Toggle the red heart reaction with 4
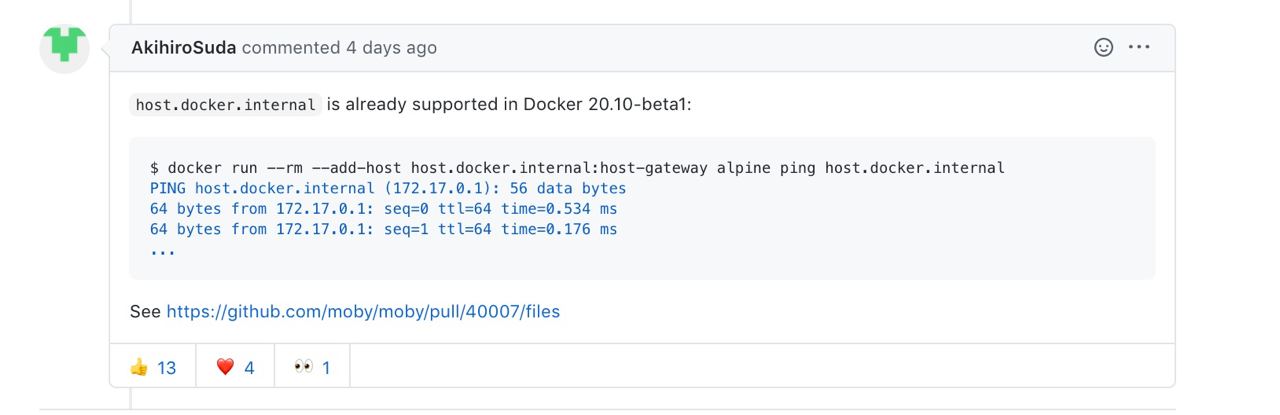 pos(235,367)
